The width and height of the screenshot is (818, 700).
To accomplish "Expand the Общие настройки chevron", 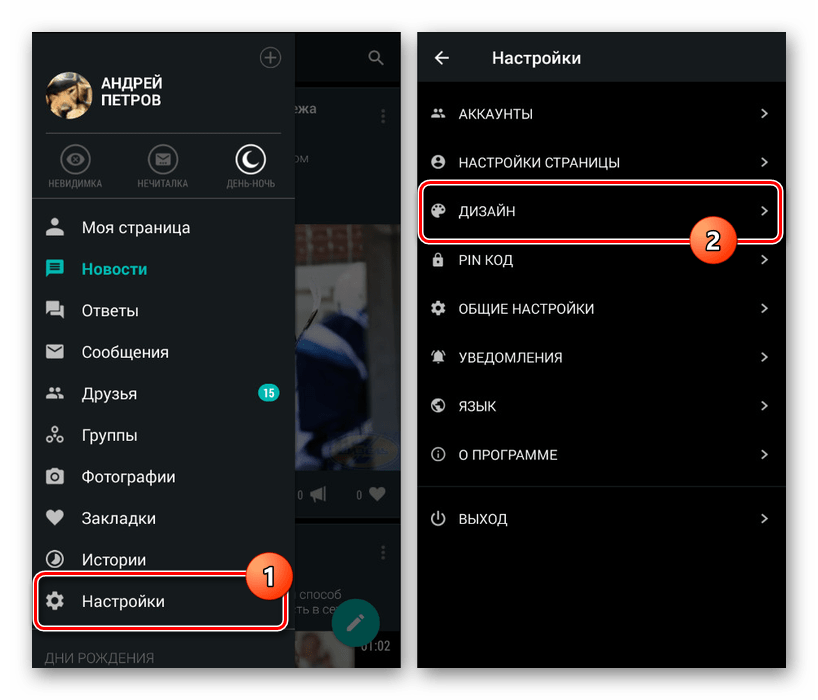I will [764, 309].
